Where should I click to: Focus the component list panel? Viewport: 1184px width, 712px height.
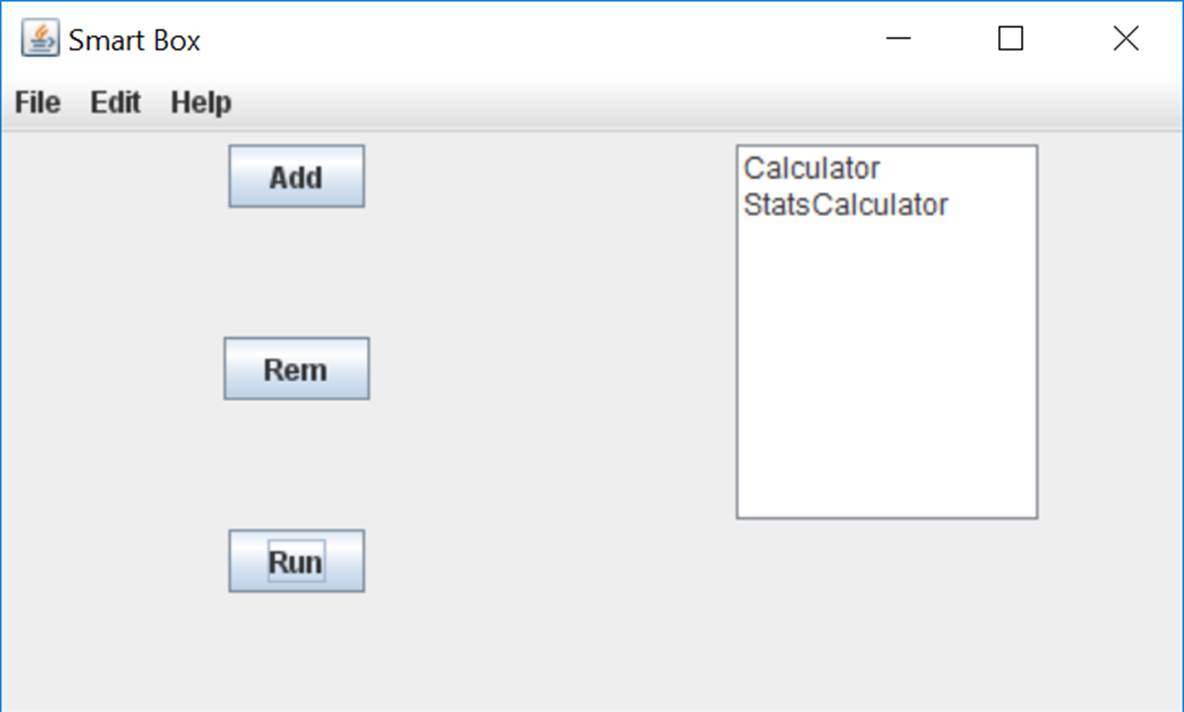885,330
